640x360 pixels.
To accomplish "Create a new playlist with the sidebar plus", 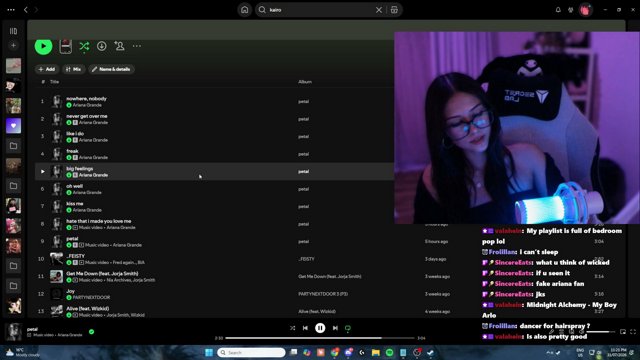I will (x=13, y=45).
